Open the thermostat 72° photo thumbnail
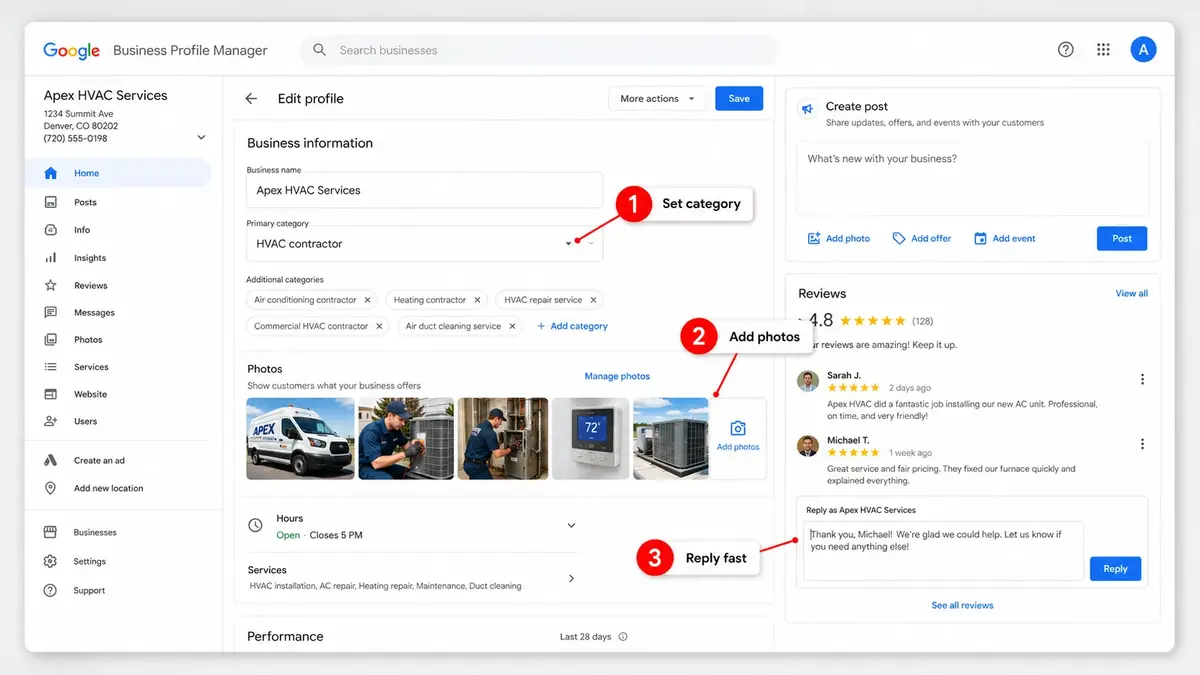The height and width of the screenshot is (675, 1200). click(591, 438)
